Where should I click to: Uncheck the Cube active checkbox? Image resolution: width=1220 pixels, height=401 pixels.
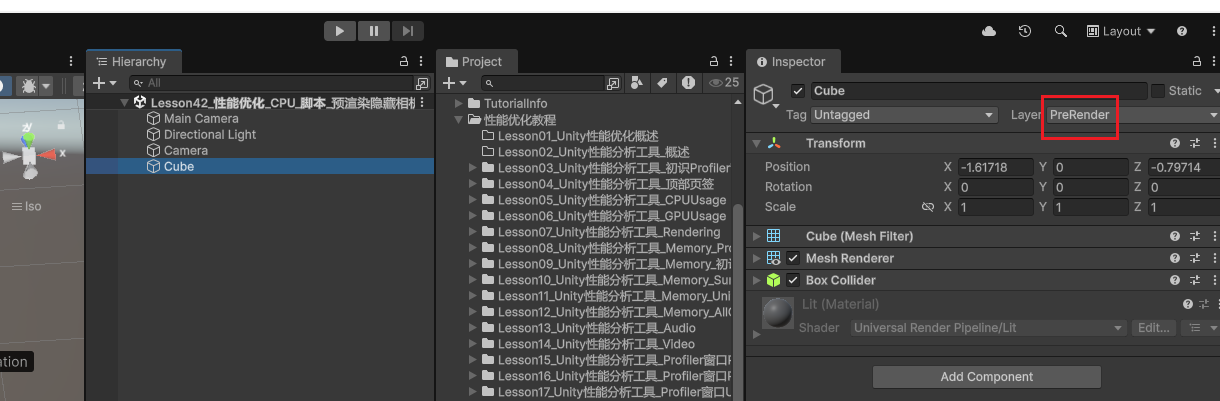point(797,91)
